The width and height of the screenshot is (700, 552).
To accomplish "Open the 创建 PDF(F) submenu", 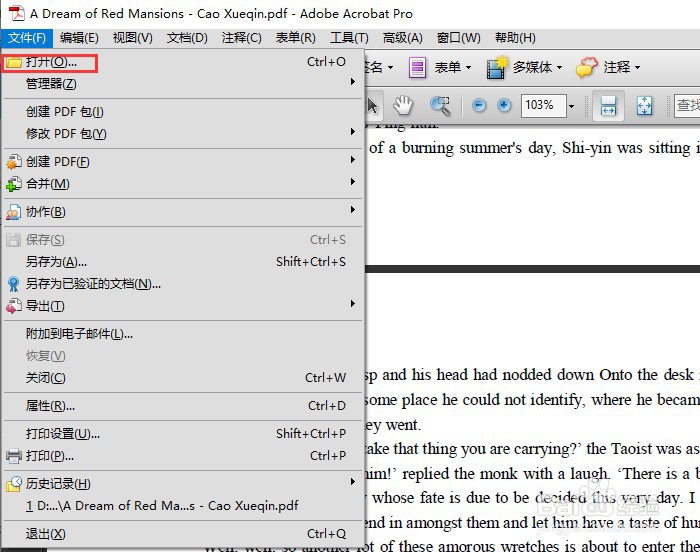I will tap(182, 162).
